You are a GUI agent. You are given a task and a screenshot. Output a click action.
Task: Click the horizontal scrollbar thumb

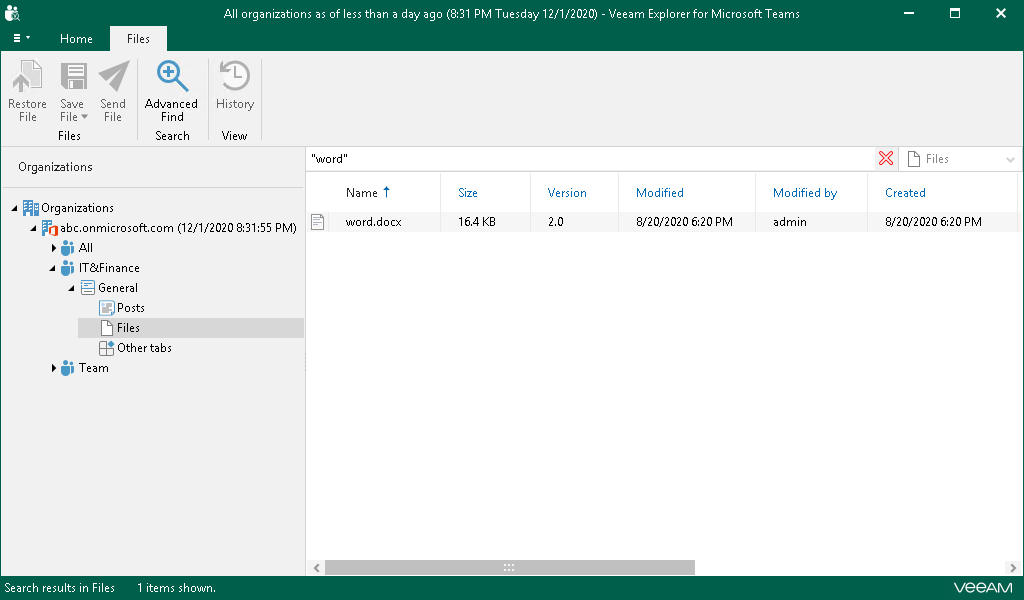click(x=509, y=567)
